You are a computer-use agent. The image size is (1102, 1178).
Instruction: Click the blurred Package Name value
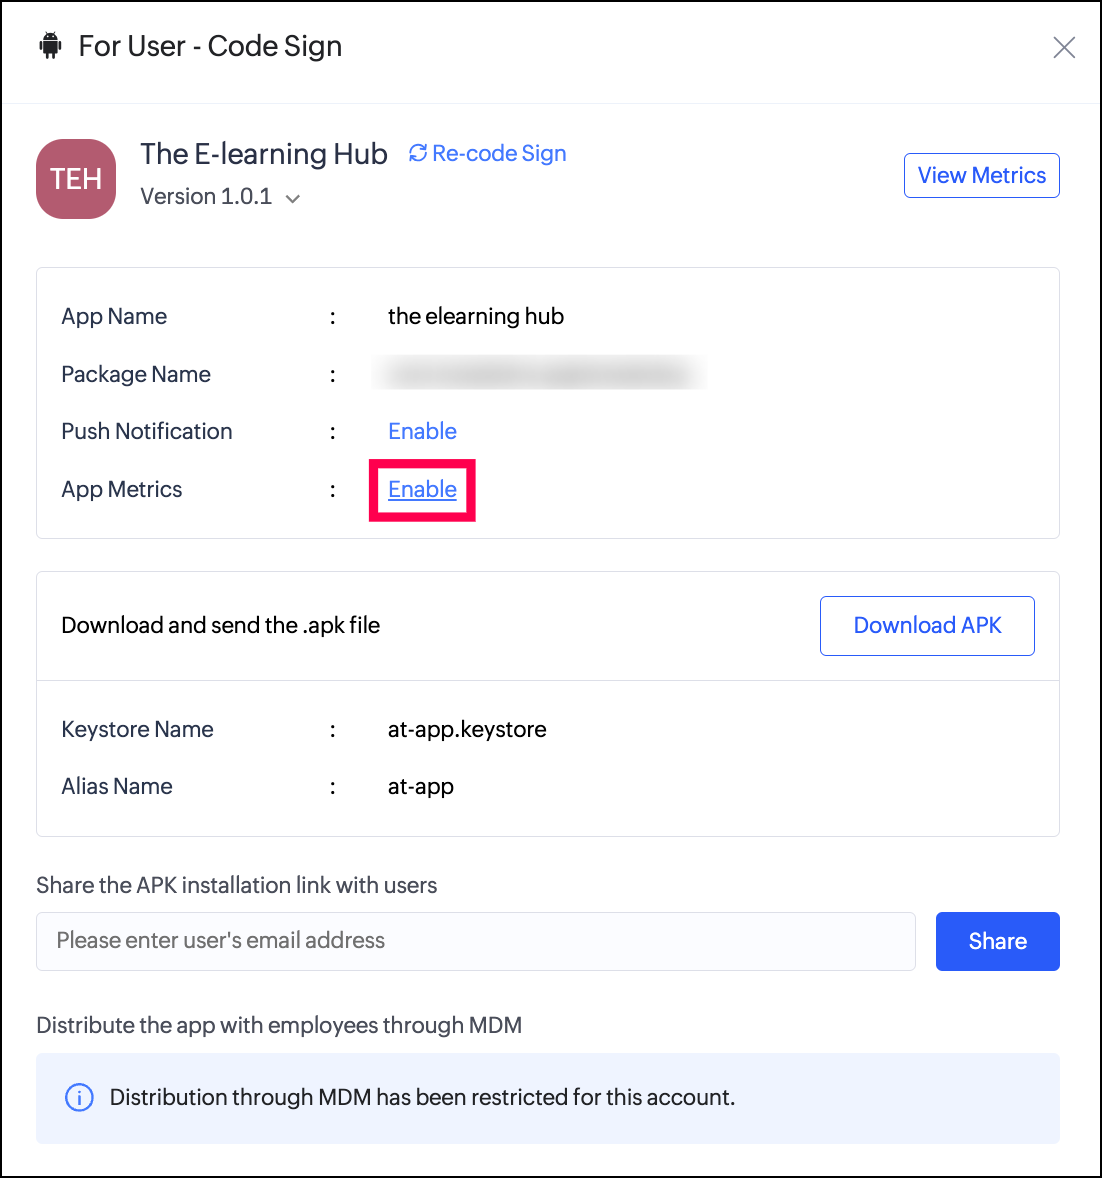pos(539,374)
